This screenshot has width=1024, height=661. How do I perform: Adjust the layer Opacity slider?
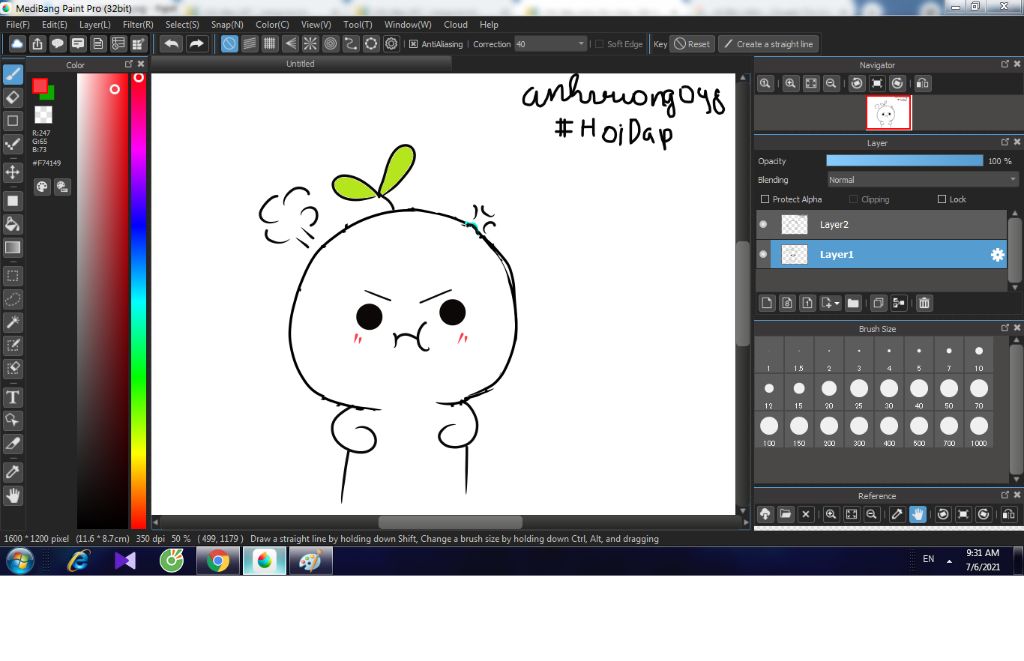[904, 161]
